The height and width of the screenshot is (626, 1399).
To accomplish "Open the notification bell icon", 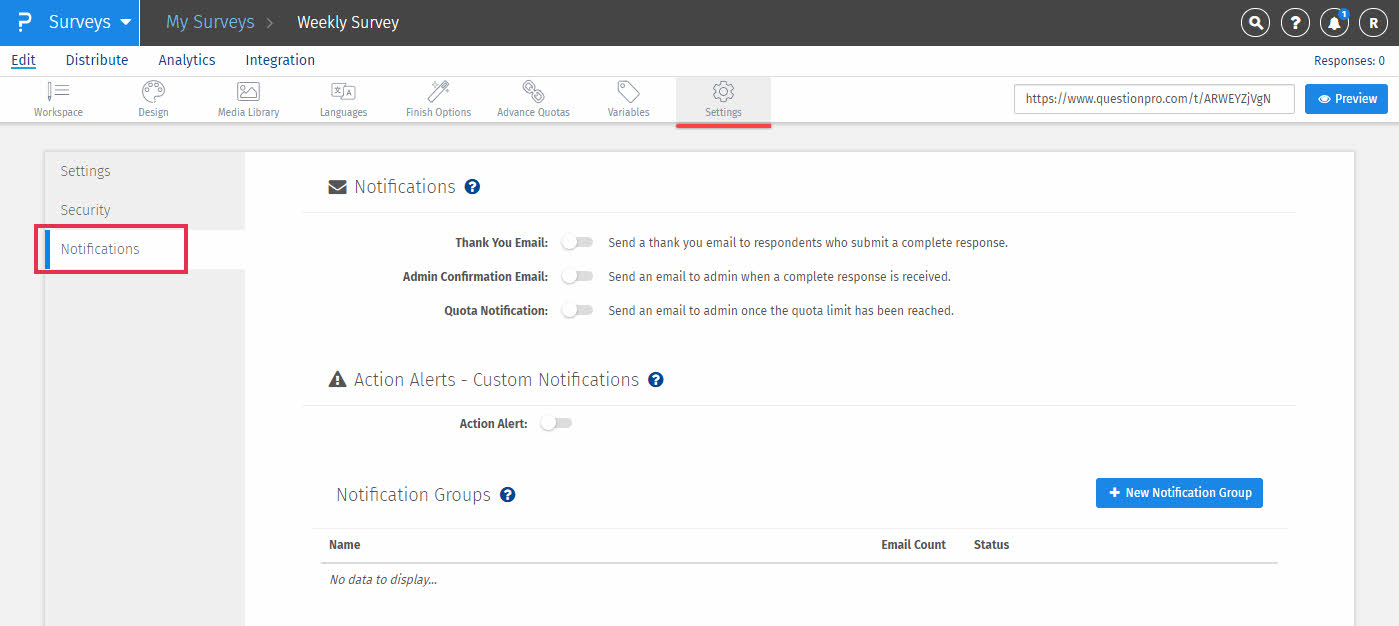I will pos(1333,23).
